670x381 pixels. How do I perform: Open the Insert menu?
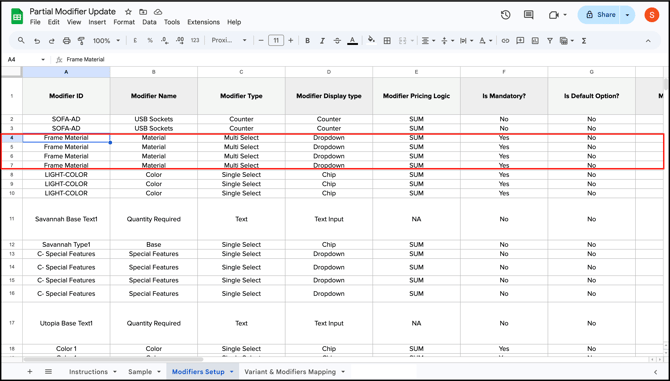[x=97, y=22]
